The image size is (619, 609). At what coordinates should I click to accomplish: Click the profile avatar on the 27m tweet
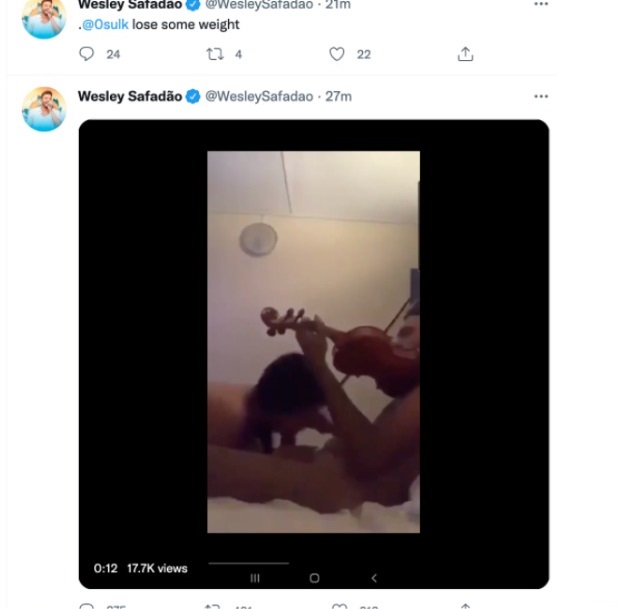pyautogui.click(x=44, y=108)
